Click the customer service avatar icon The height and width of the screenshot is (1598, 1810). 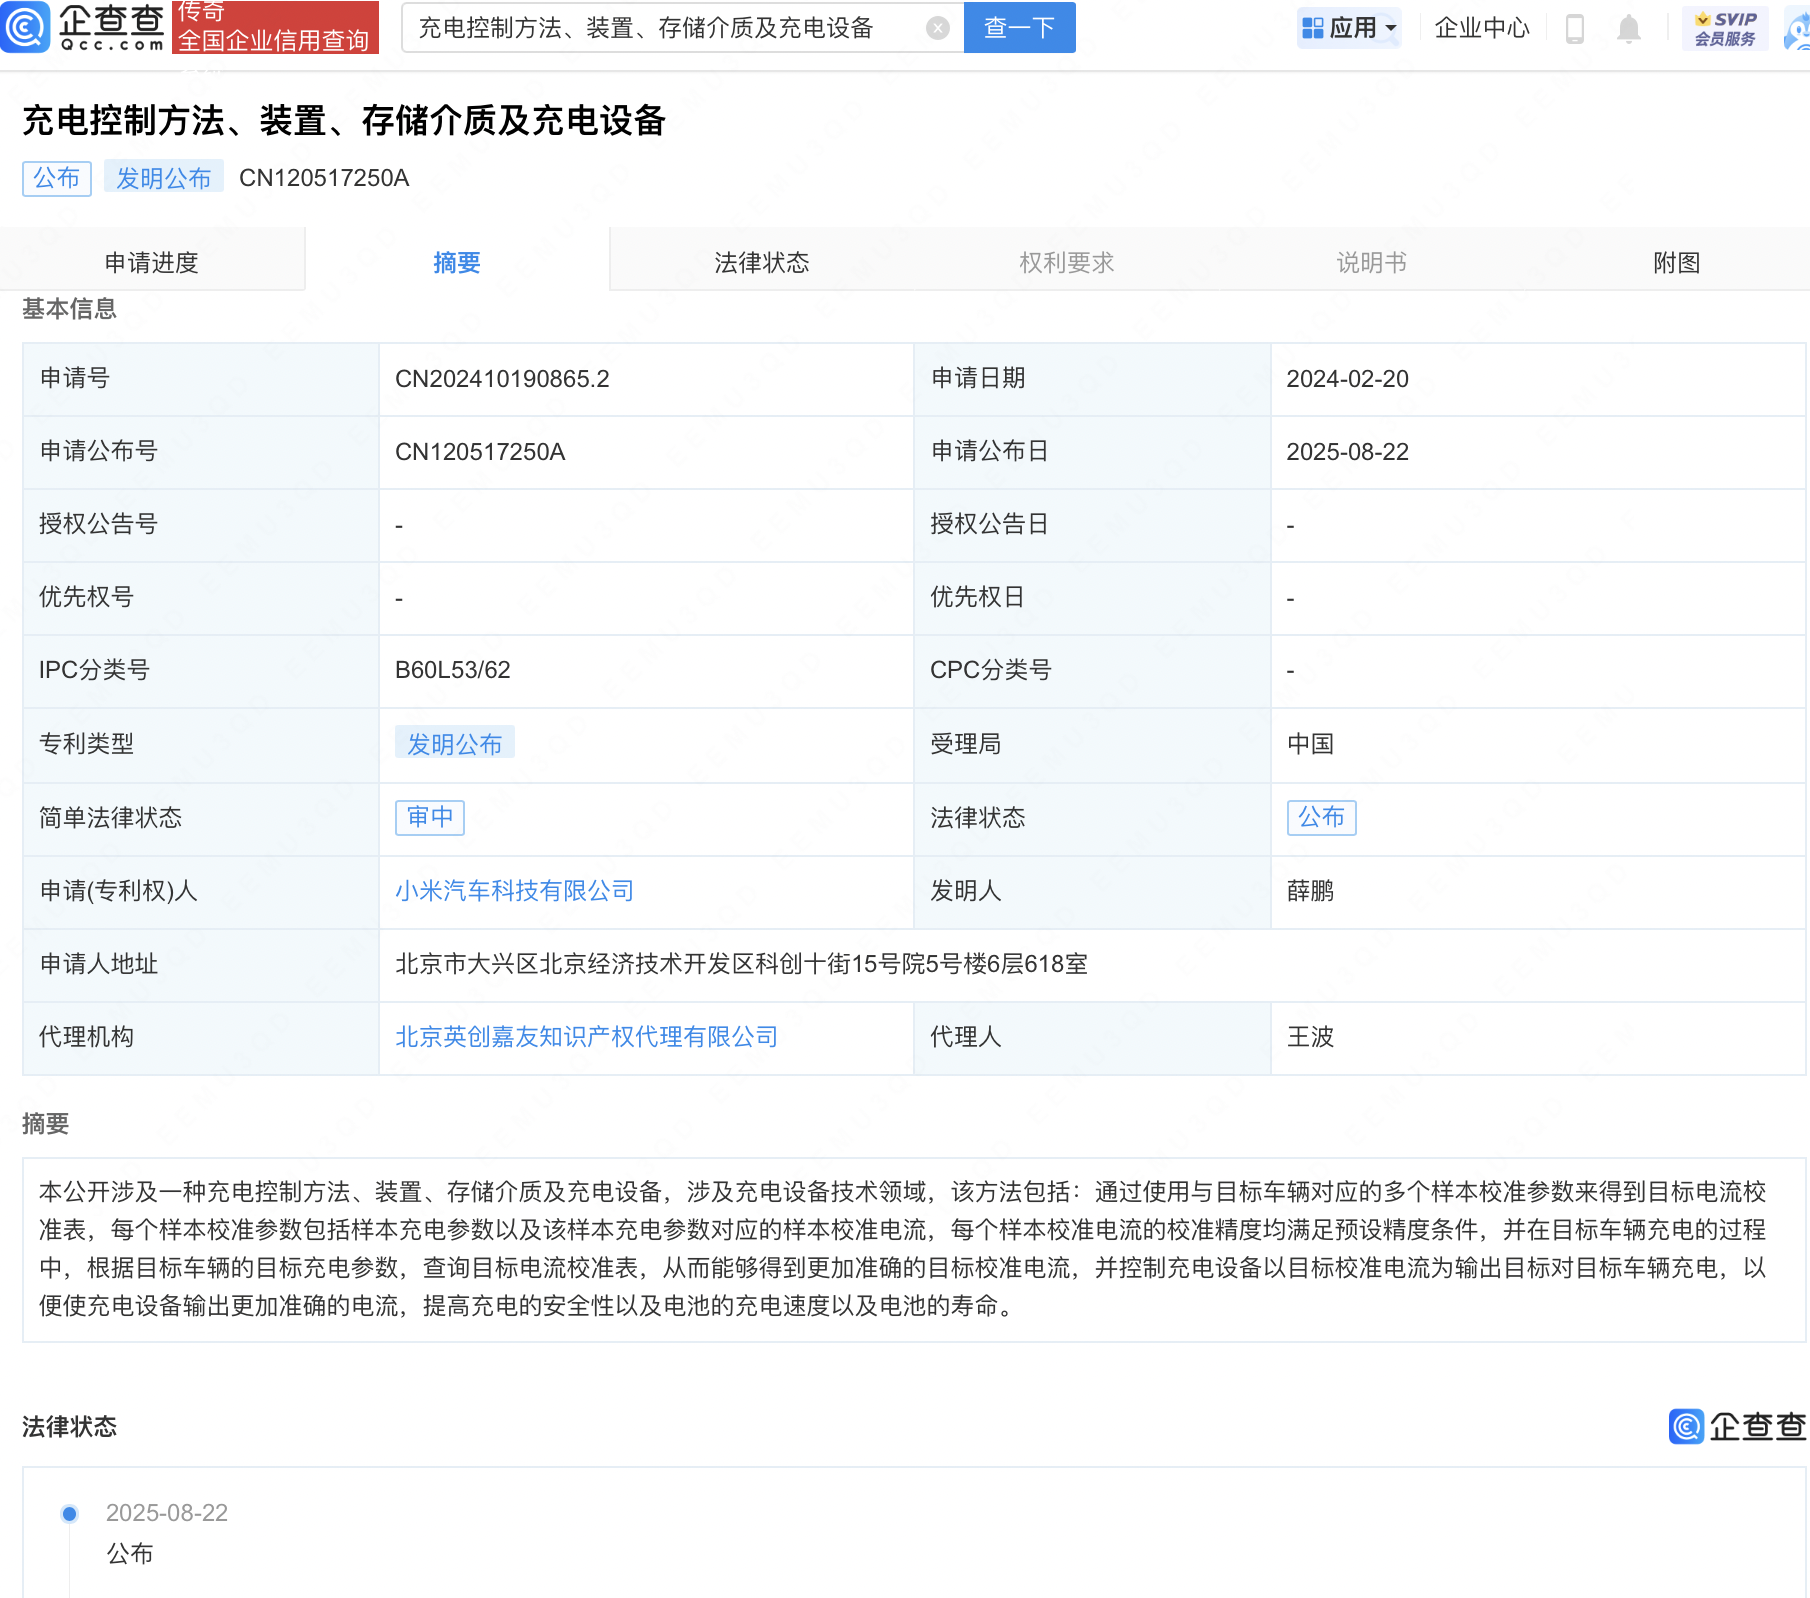tap(1797, 28)
